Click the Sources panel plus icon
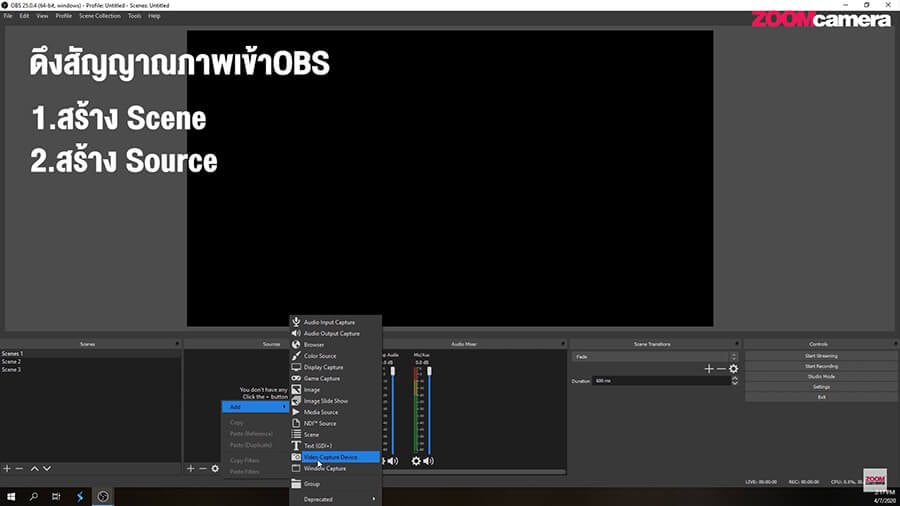This screenshot has height=506, width=900. 191,469
